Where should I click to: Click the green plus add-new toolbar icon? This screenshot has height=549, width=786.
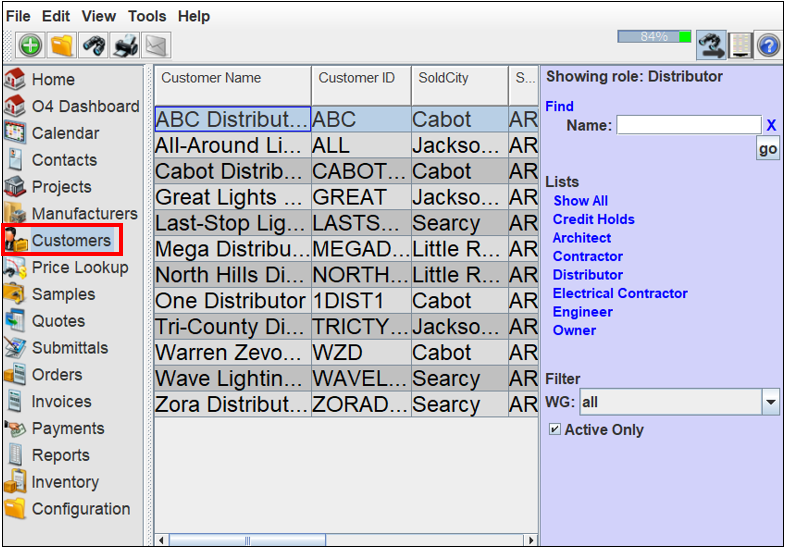pos(30,46)
